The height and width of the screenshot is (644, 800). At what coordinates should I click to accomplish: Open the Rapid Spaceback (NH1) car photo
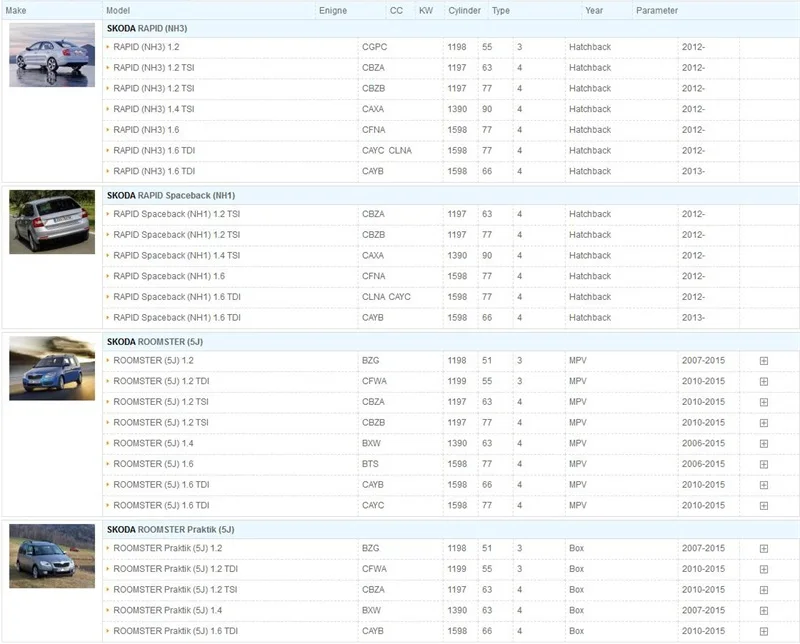click(x=52, y=221)
